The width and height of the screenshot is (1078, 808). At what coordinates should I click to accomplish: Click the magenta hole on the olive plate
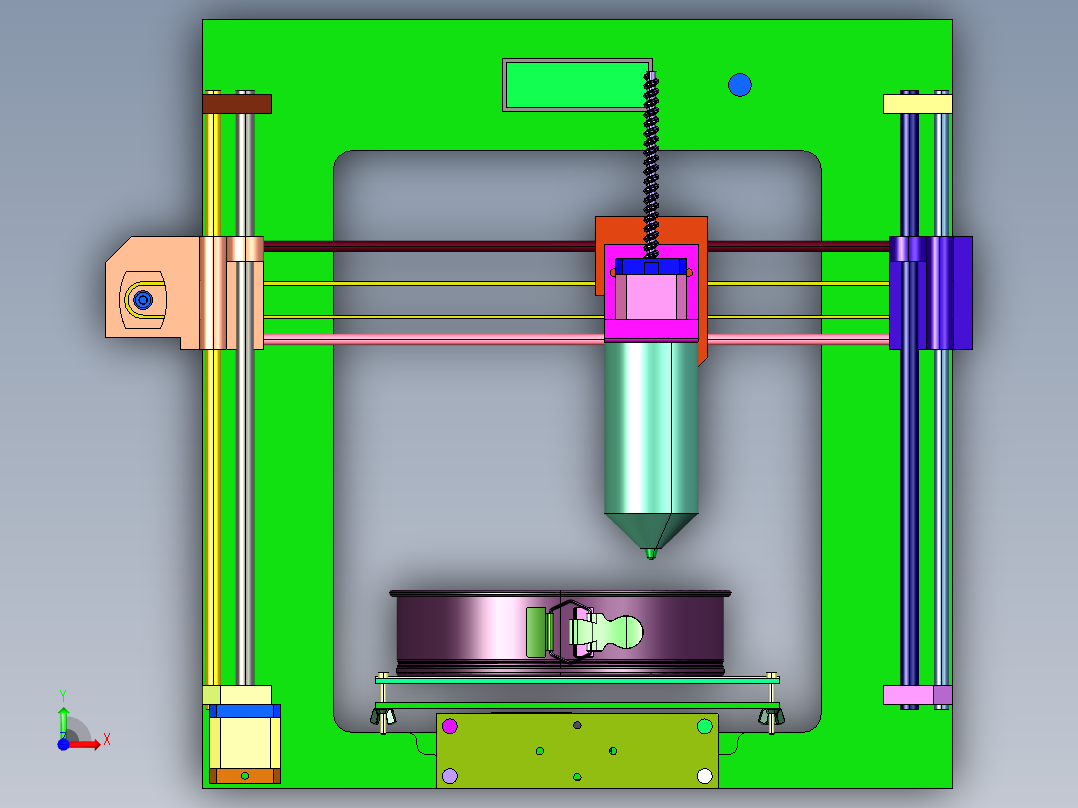coord(450,726)
